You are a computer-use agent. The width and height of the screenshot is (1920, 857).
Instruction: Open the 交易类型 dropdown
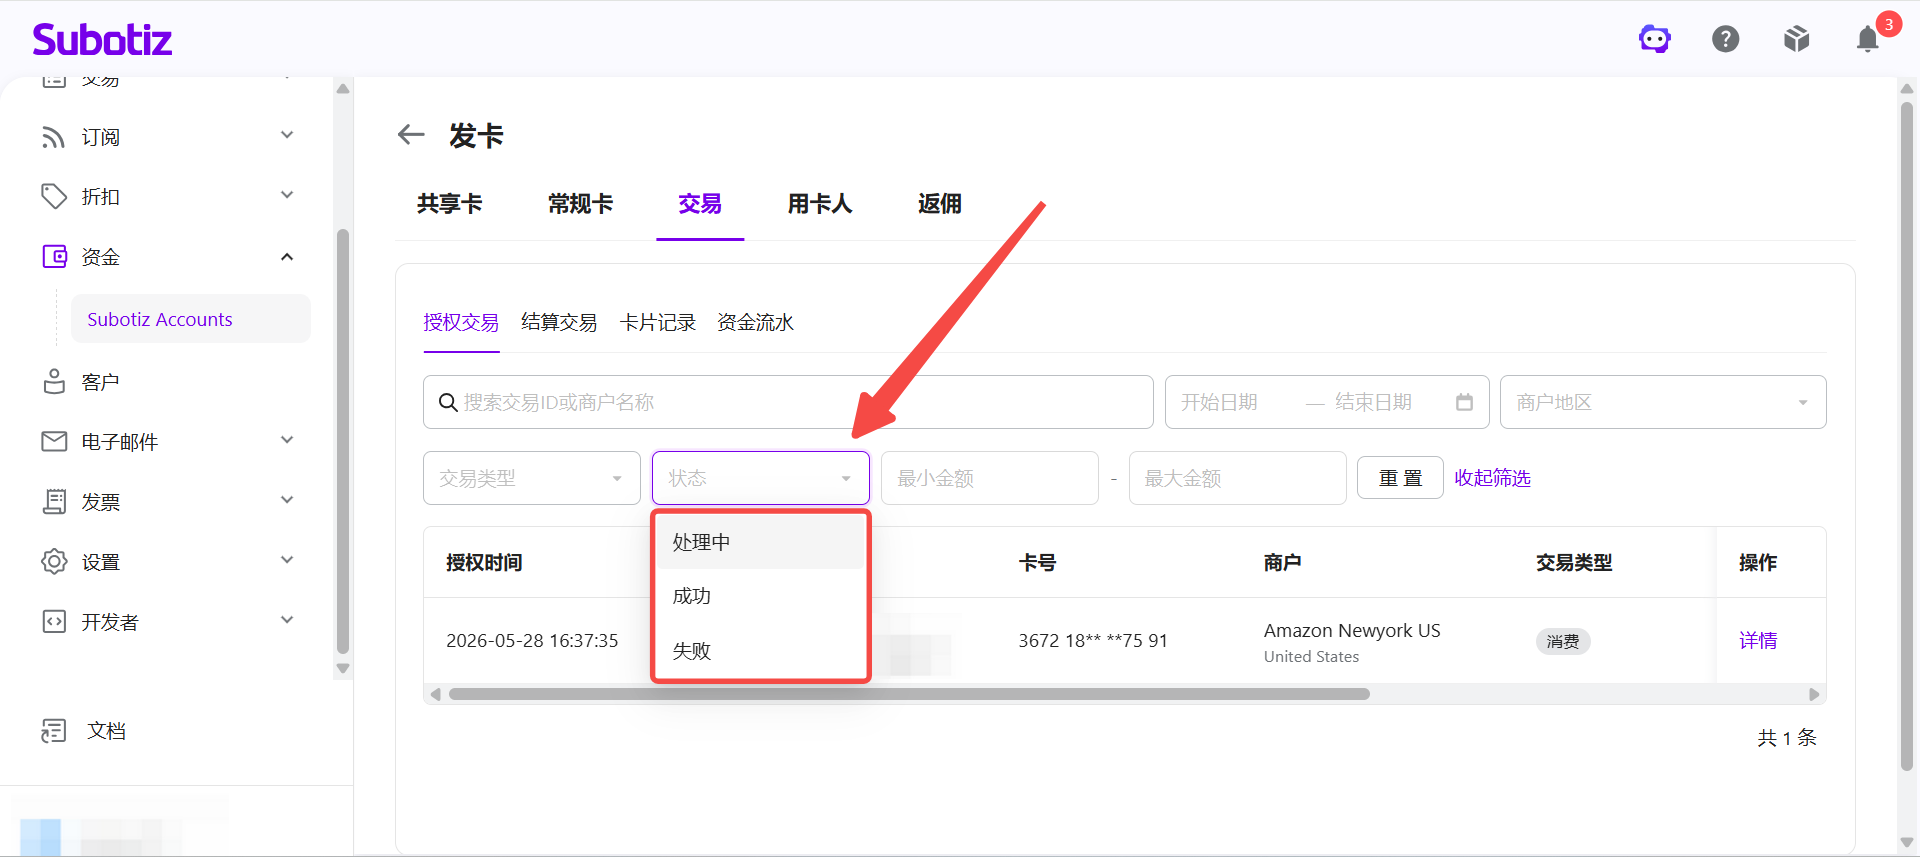532,478
